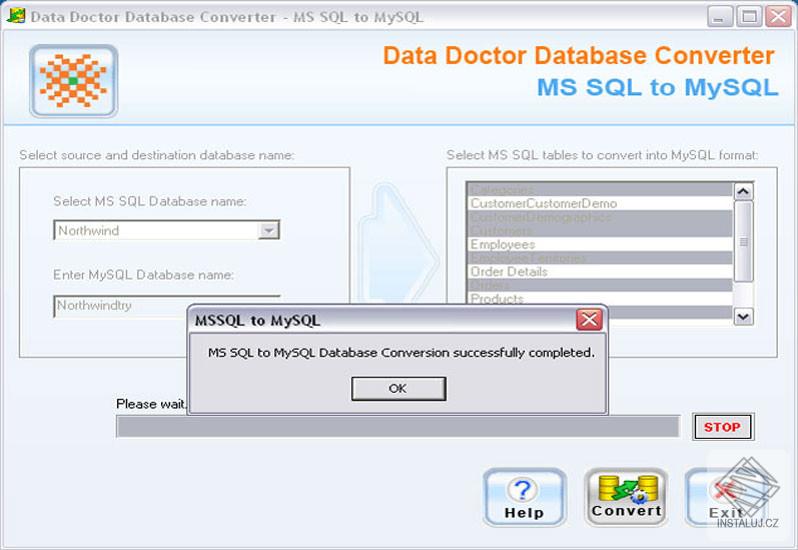The width and height of the screenshot is (798, 550).
Task: Select the Employees table row
Action: [600, 245]
